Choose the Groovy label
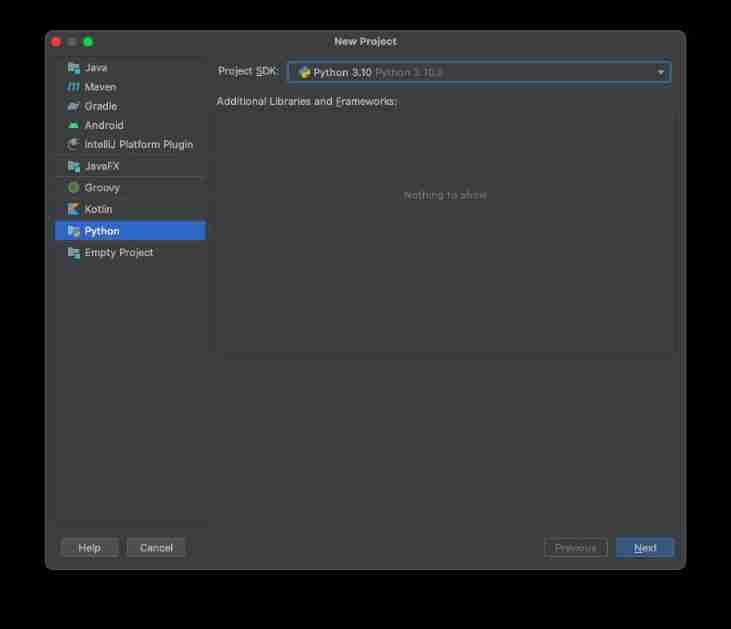731x629 pixels. point(102,187)
